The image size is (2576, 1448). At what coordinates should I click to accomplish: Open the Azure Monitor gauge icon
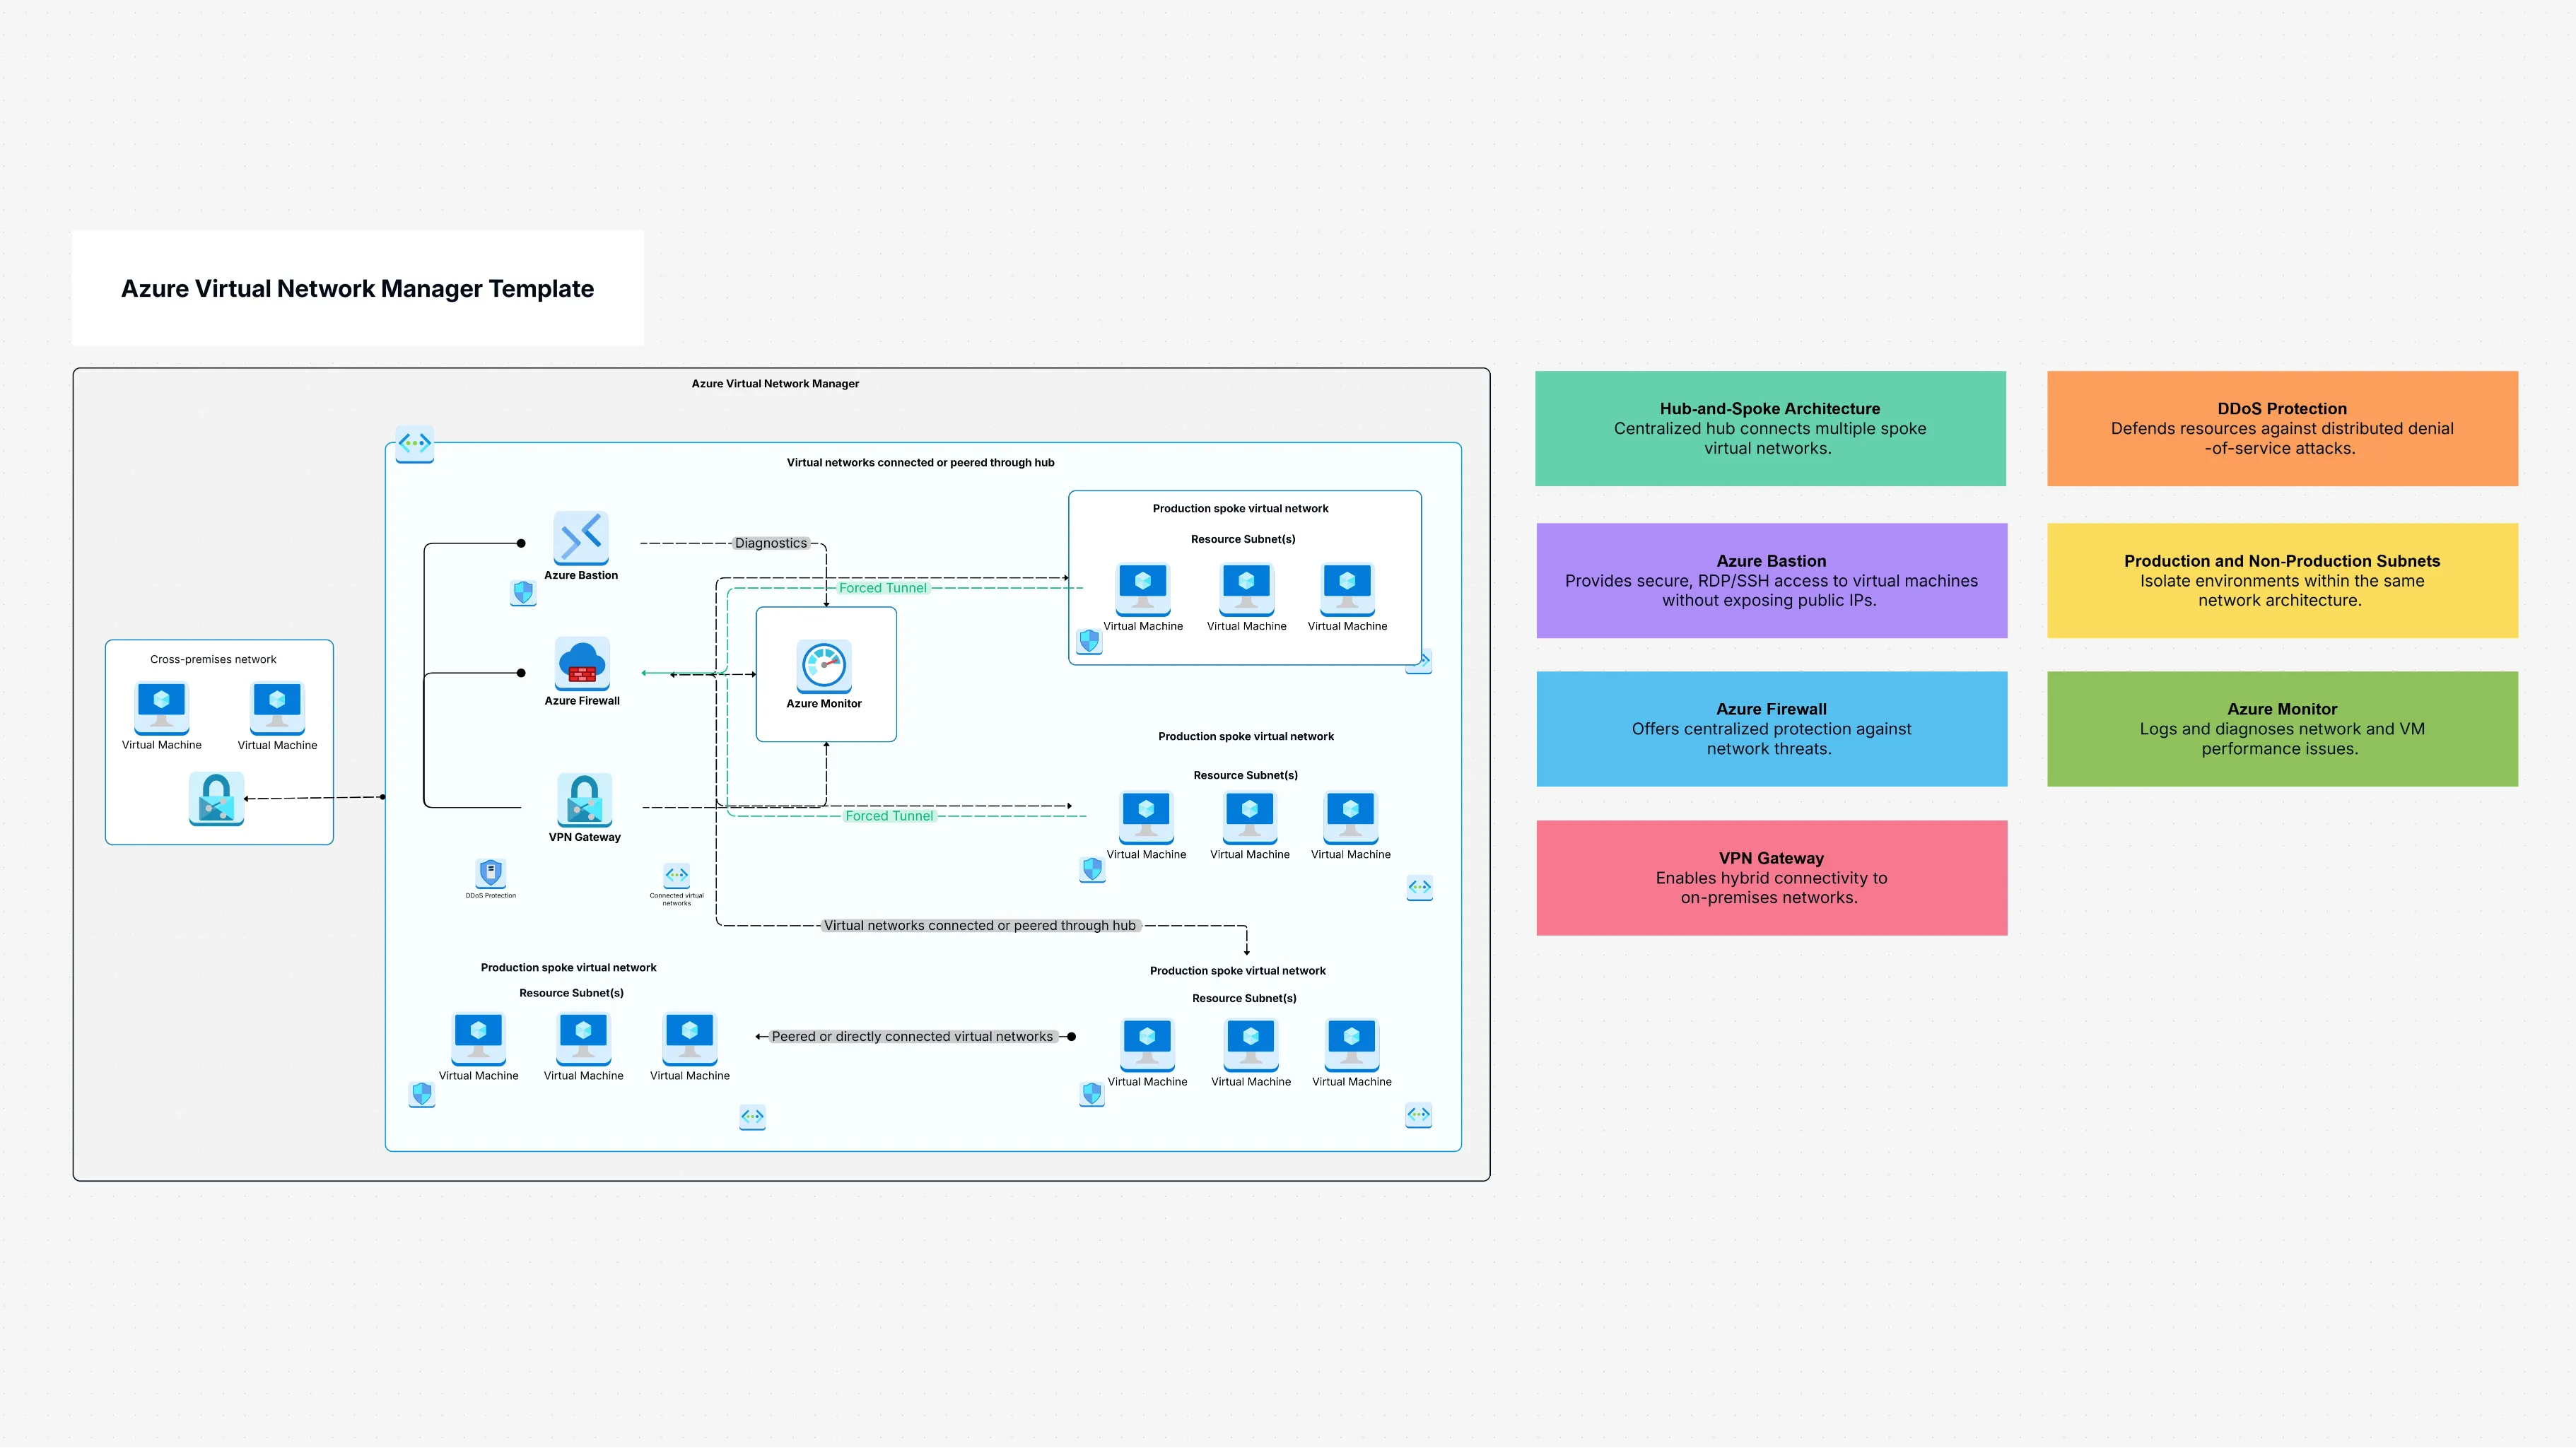click(825, 665)
